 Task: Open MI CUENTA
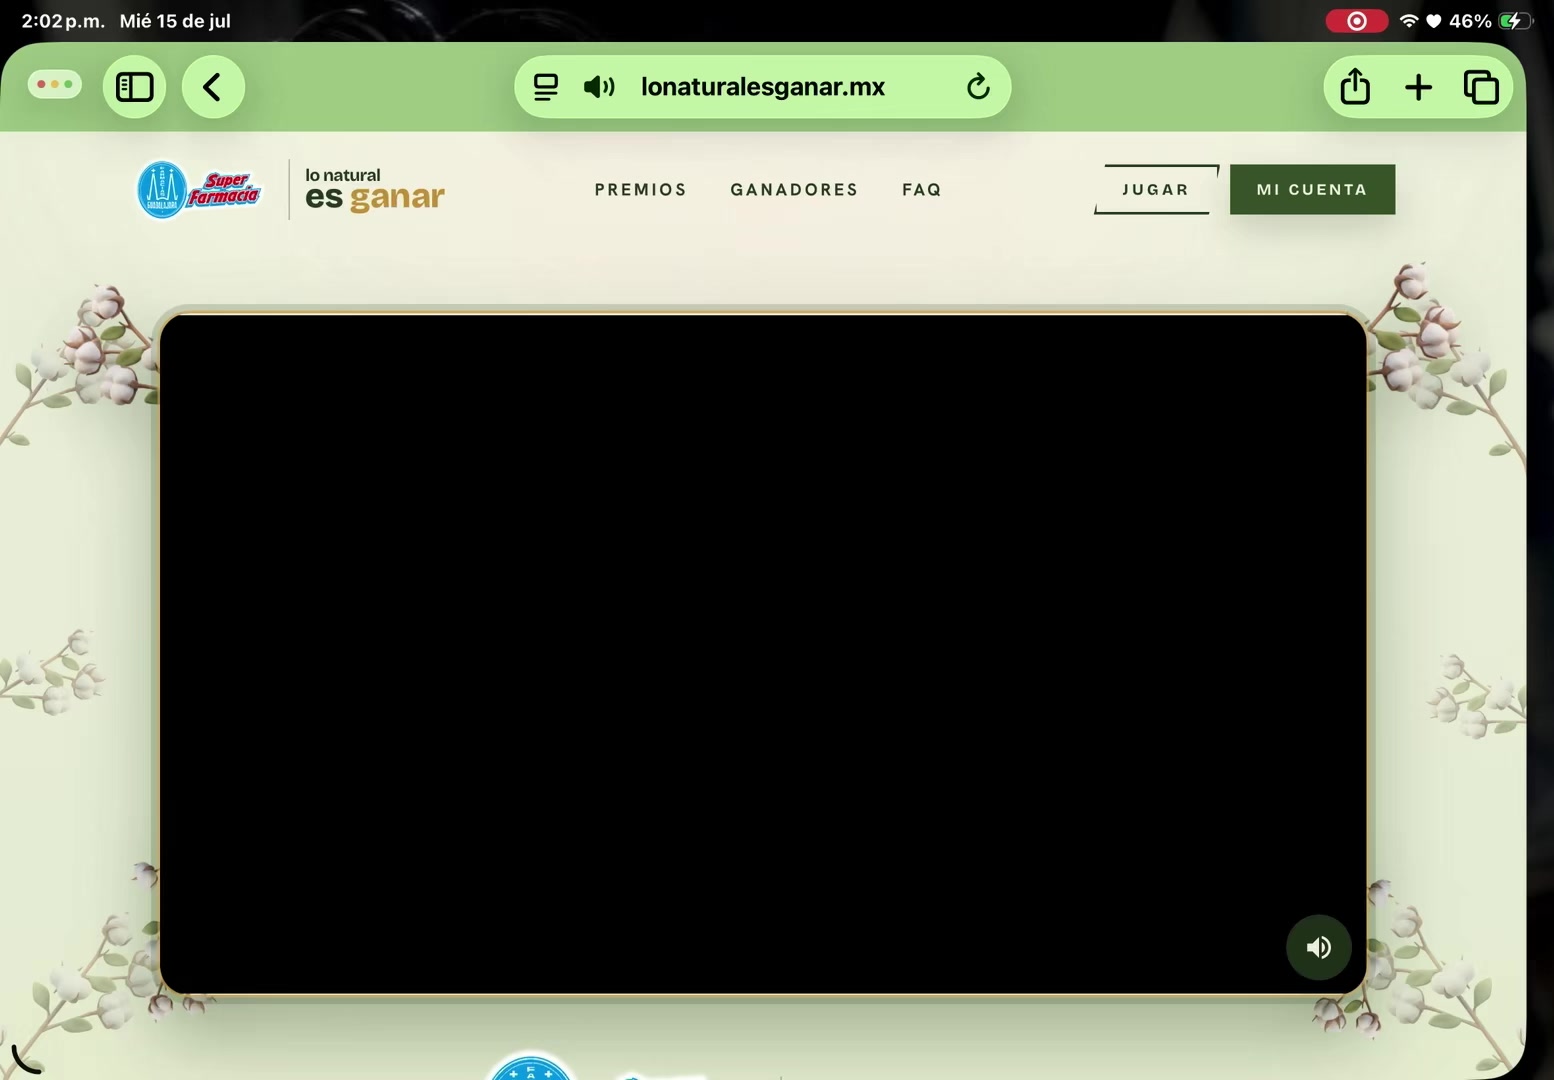coord(1312,190)
